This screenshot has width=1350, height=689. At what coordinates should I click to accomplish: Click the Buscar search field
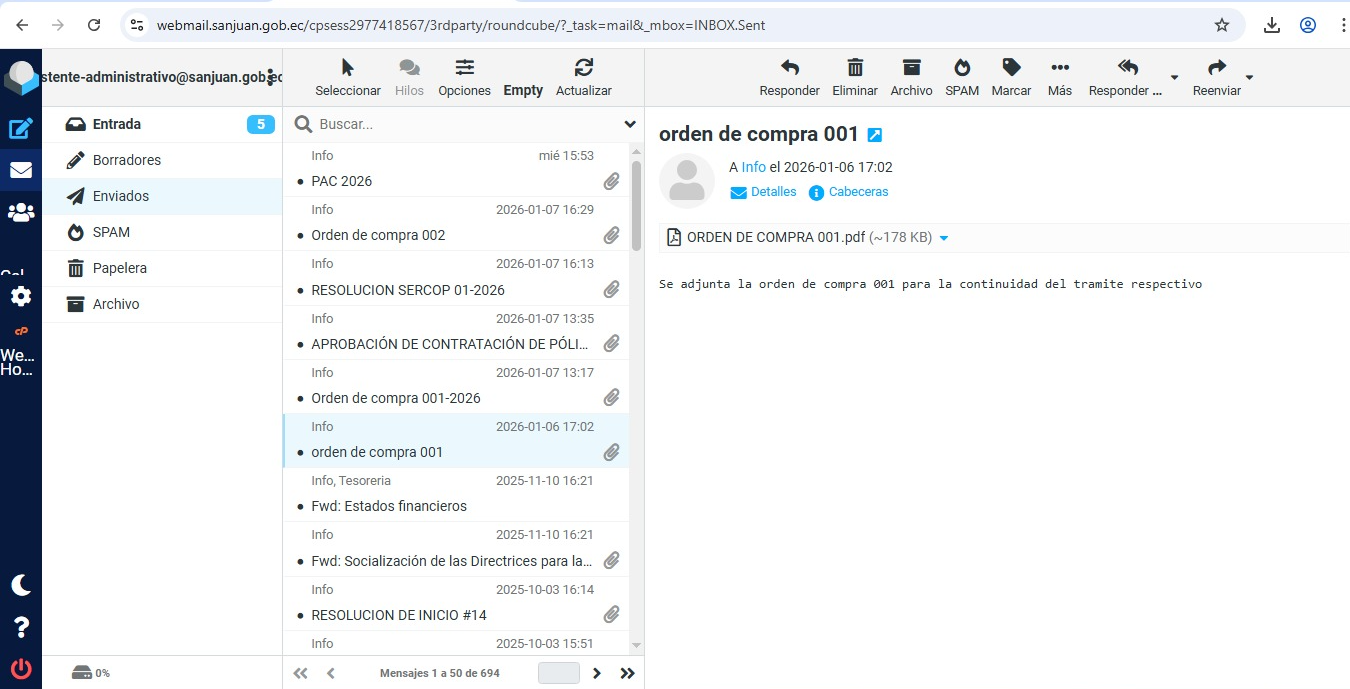[460, 124]
